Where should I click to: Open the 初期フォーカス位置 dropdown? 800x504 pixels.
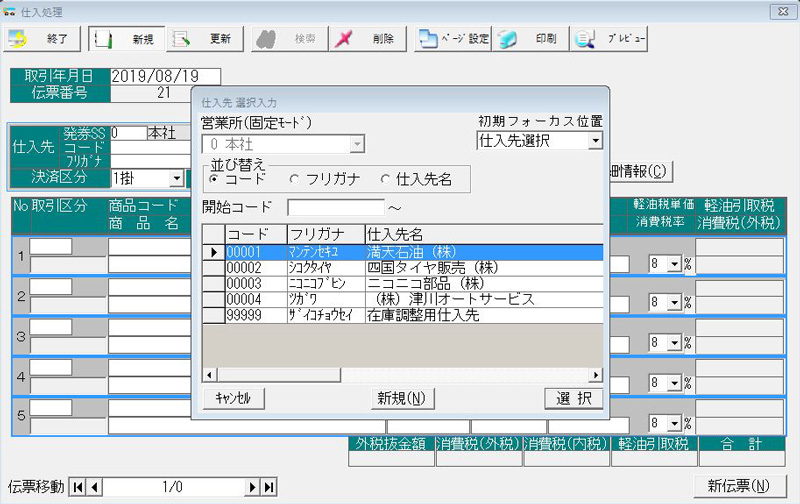pos(596,141)
